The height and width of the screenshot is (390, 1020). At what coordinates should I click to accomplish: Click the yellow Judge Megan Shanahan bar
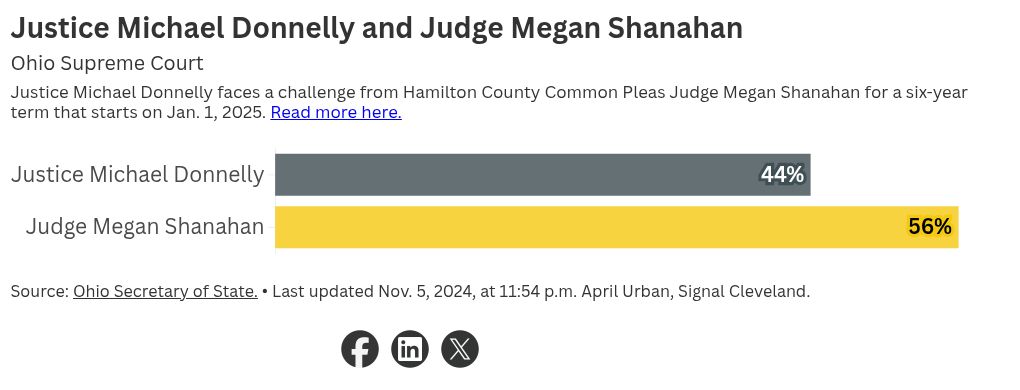click(x=617, y=227)
